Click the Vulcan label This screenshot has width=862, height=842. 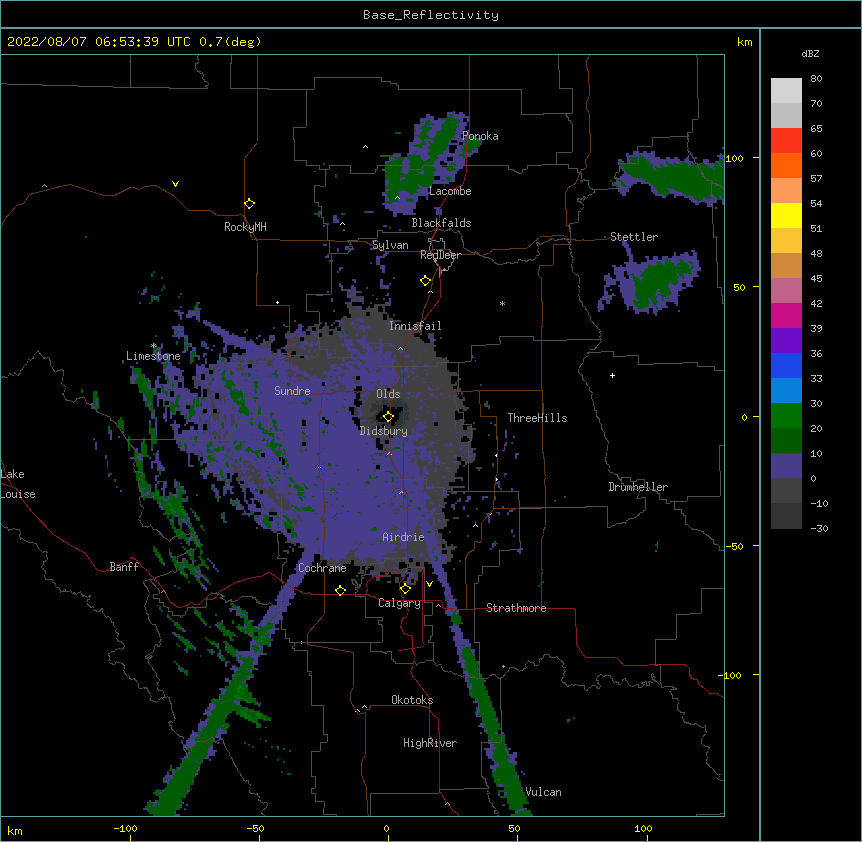click(543, 792)
